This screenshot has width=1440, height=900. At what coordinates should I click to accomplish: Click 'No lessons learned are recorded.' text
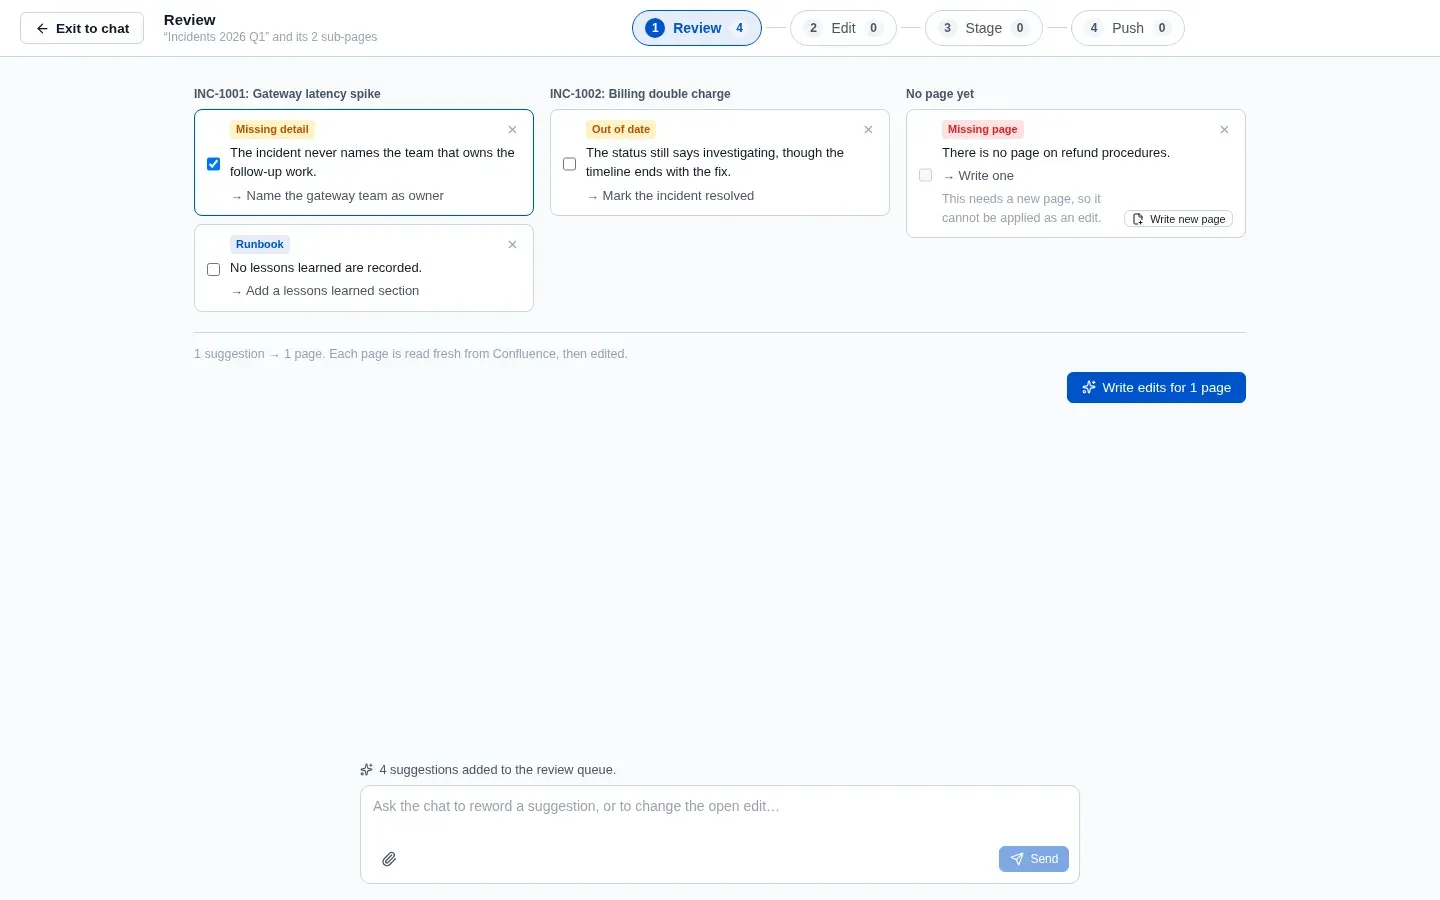point(326,268)
